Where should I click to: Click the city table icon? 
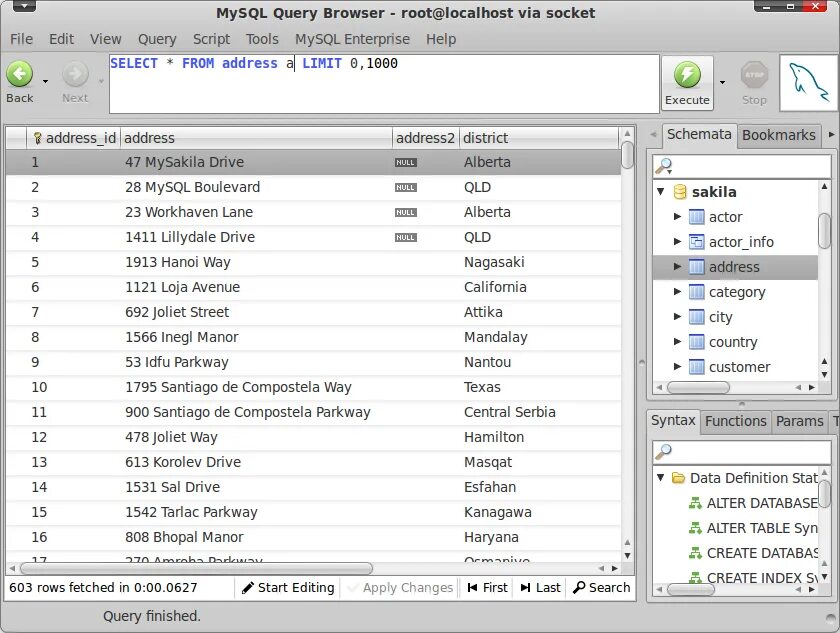696,317
